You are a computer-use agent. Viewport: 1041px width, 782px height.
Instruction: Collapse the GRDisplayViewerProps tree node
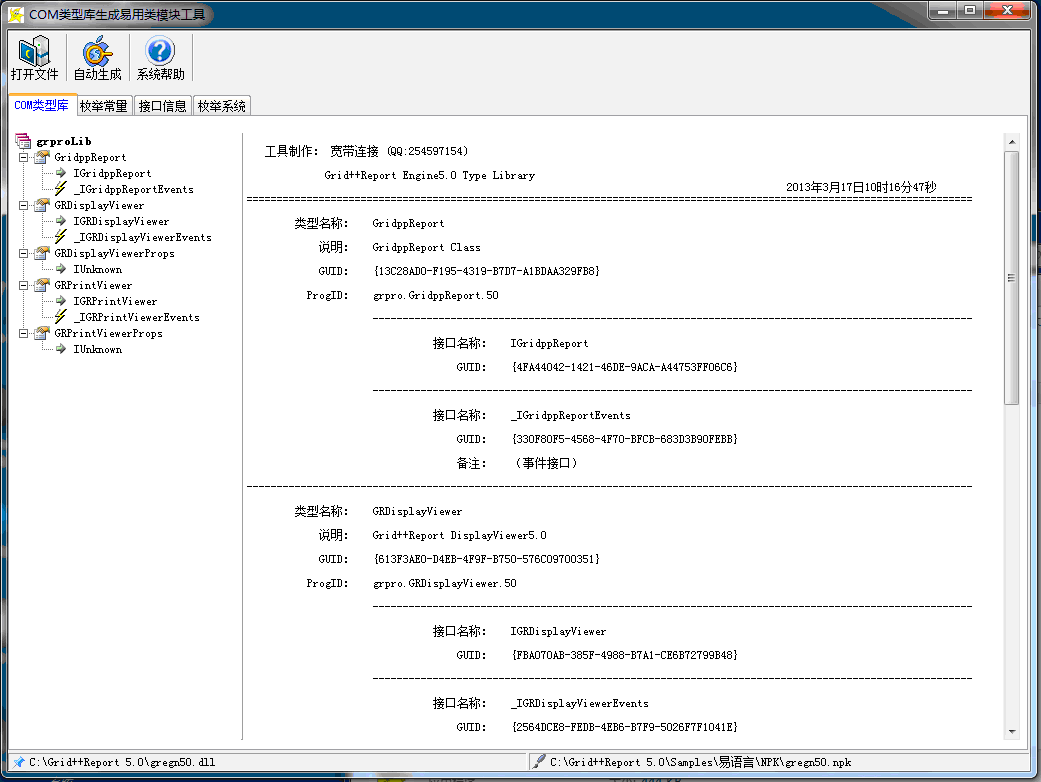pos(23,253)
